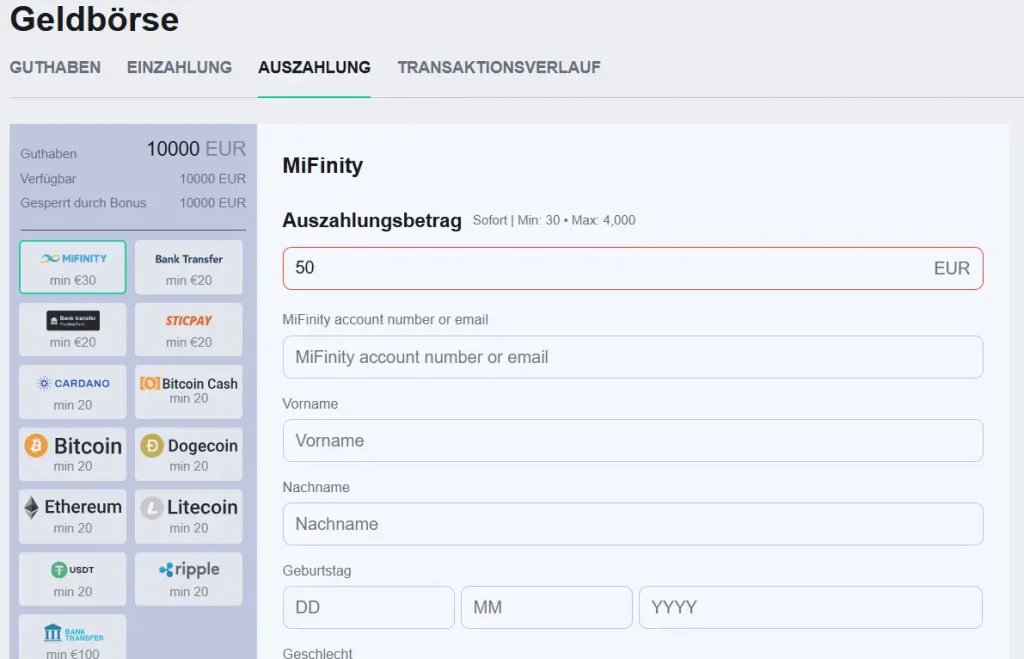
Task: Open the Auszahlung tab
Action: tap(314, 67)
